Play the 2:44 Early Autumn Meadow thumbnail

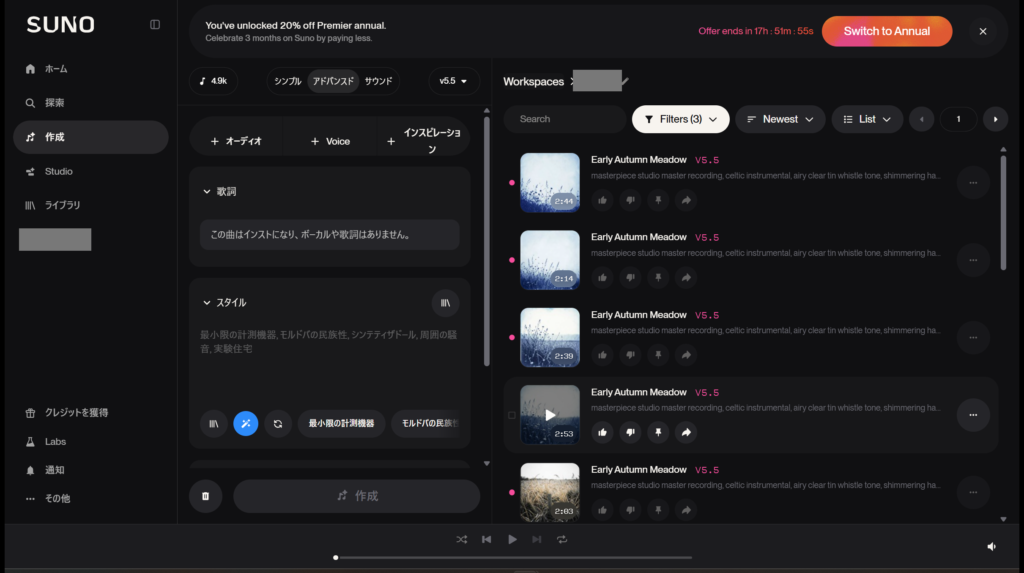[x=550, y=183]
